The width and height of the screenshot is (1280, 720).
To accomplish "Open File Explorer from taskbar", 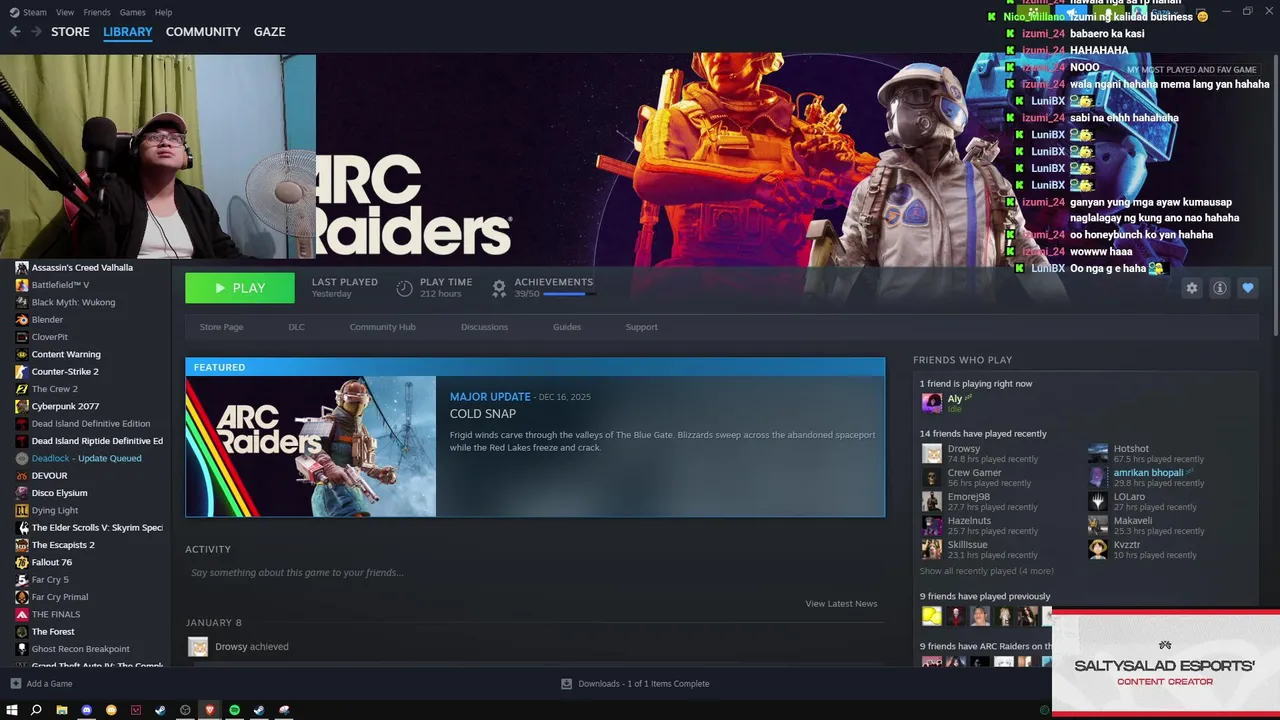I will [61, 710].
